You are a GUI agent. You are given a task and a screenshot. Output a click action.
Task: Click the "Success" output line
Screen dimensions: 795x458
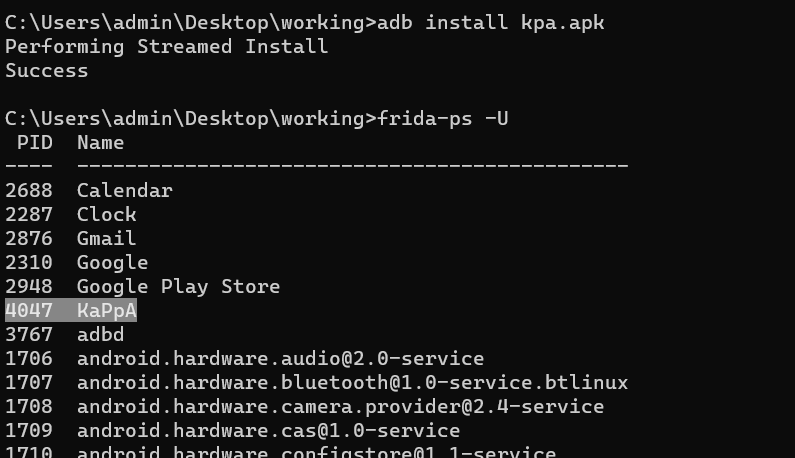click(x=46, y=70)
